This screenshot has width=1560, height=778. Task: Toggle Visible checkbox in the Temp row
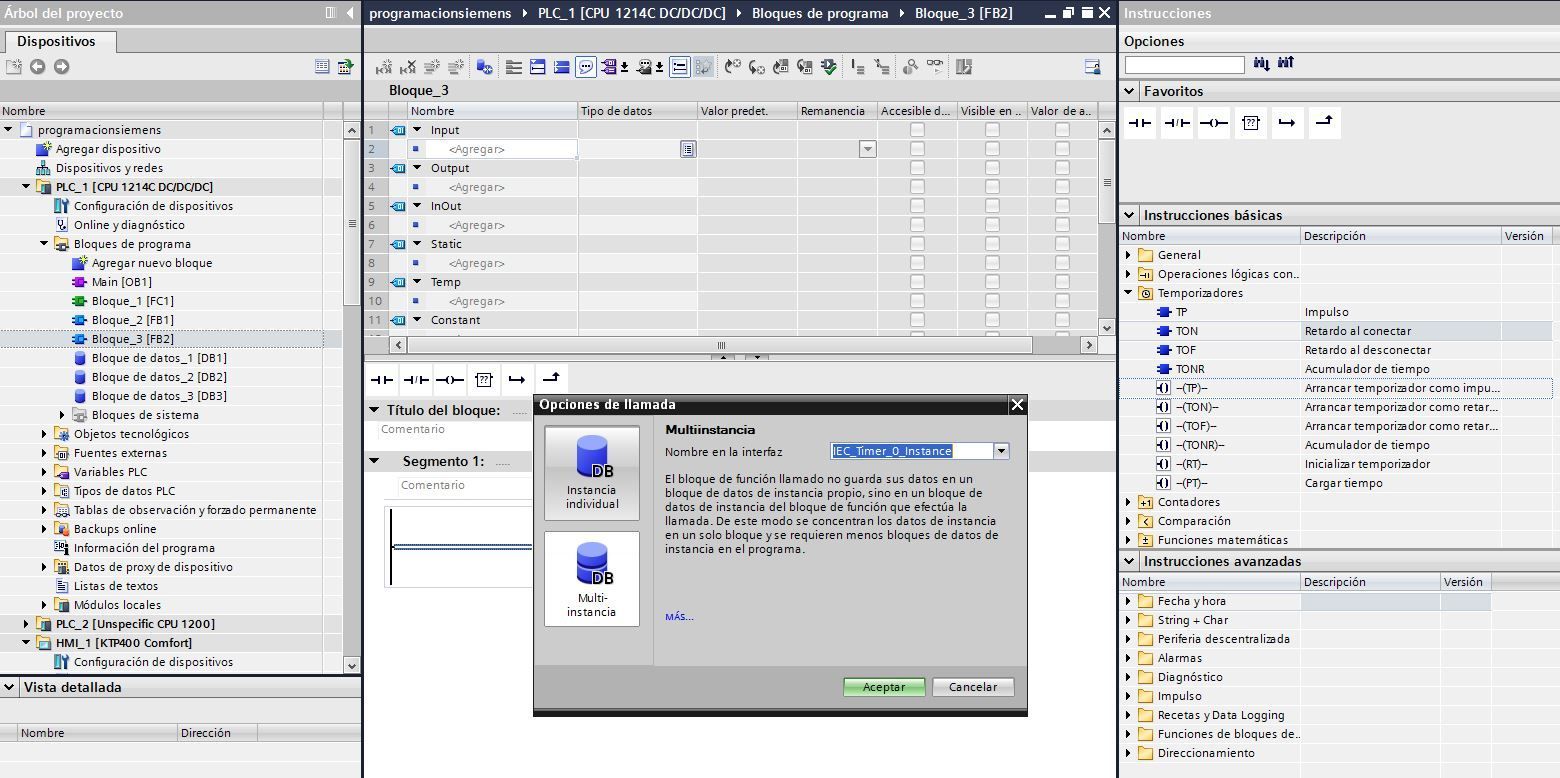tap(992, 282)
